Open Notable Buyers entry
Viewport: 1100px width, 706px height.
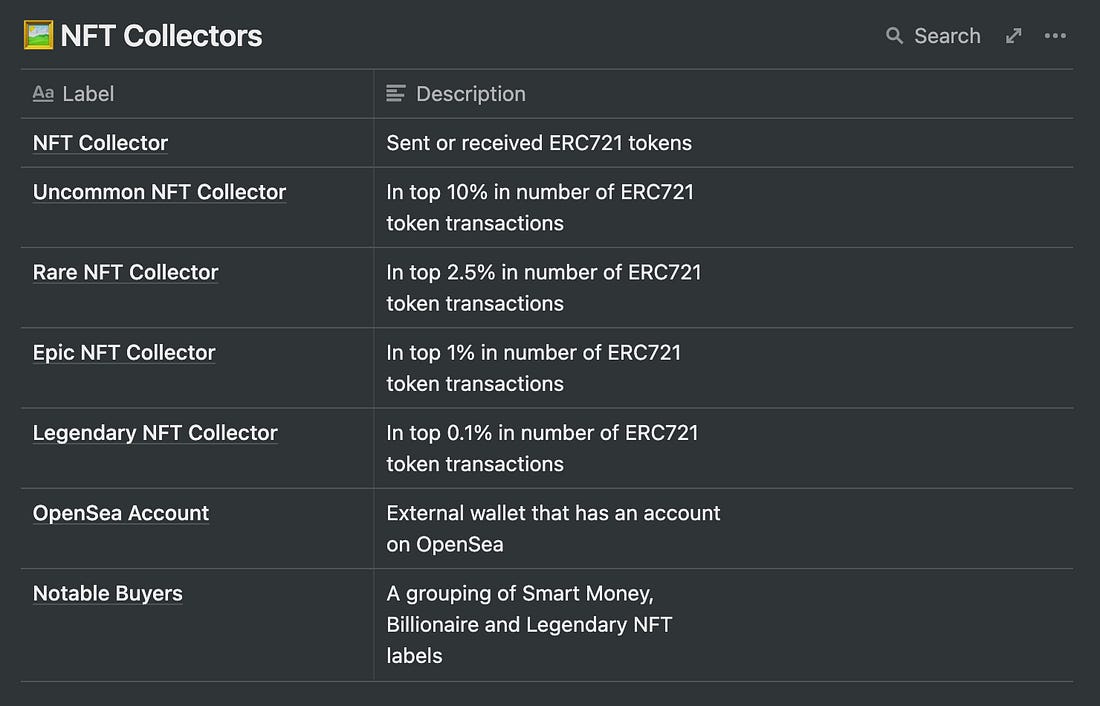click(107, 594)
